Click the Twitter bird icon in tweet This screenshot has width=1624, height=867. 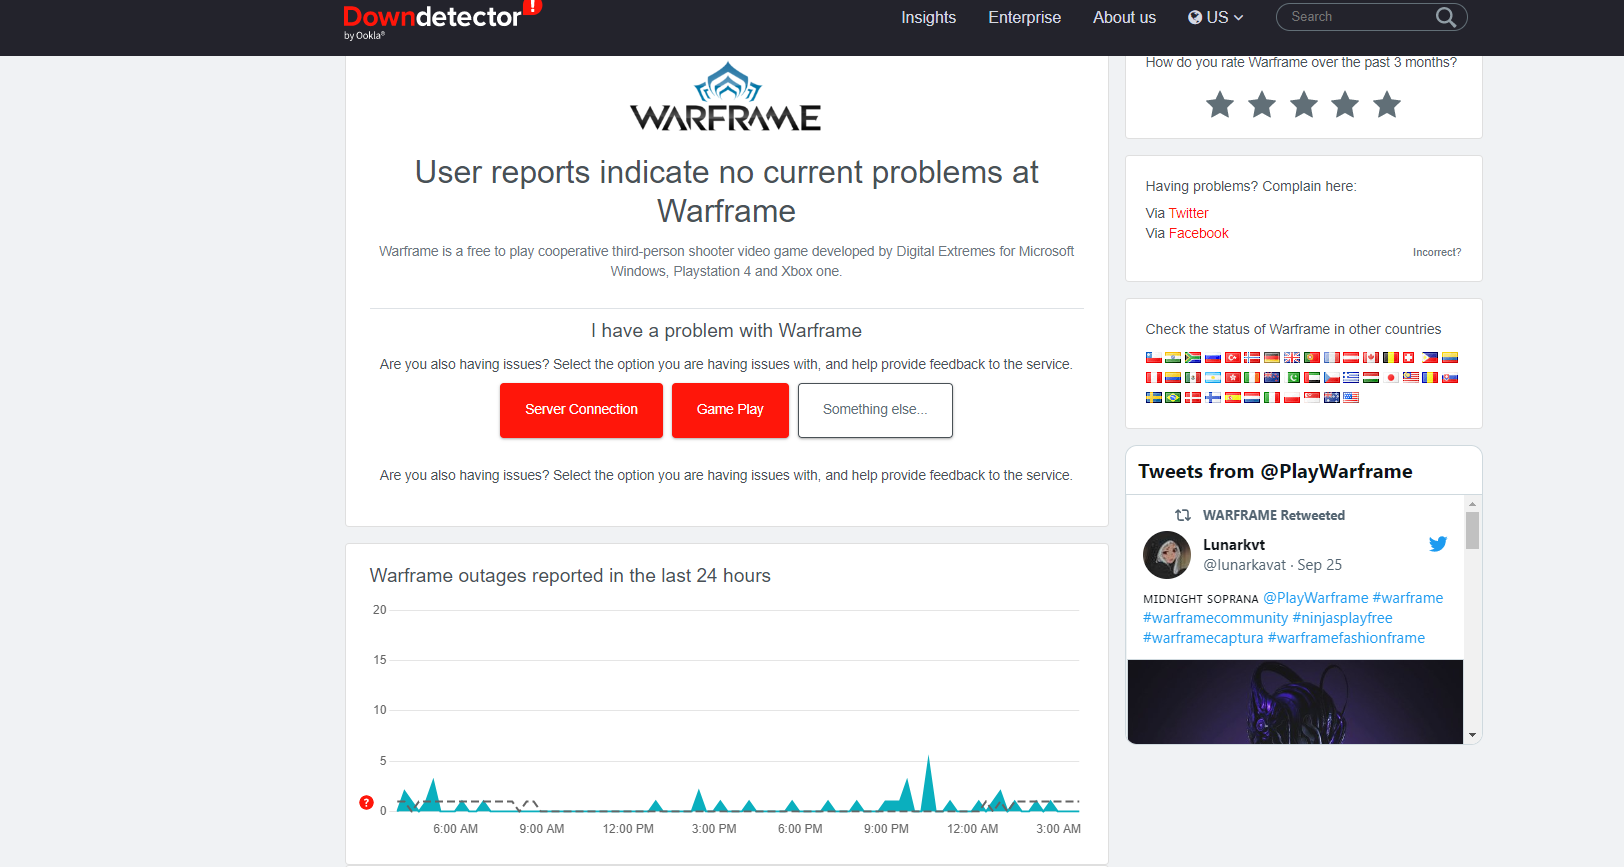pyautogui.click(x=1438, y=544)
